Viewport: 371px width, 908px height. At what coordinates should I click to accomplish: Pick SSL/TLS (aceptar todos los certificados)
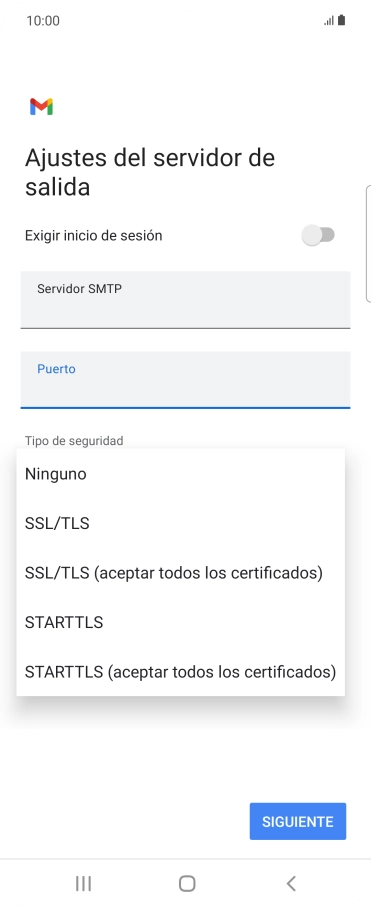point(181,573)
